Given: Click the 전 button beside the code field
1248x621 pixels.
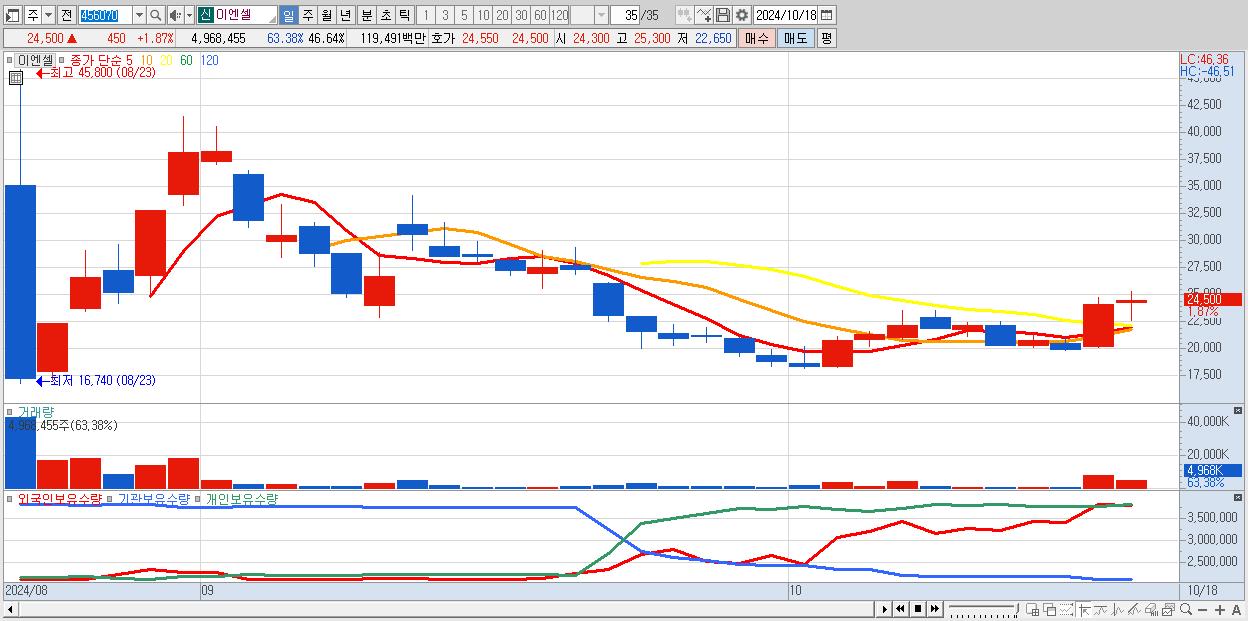Looking at the screenshot, I should tap(66, 15).
